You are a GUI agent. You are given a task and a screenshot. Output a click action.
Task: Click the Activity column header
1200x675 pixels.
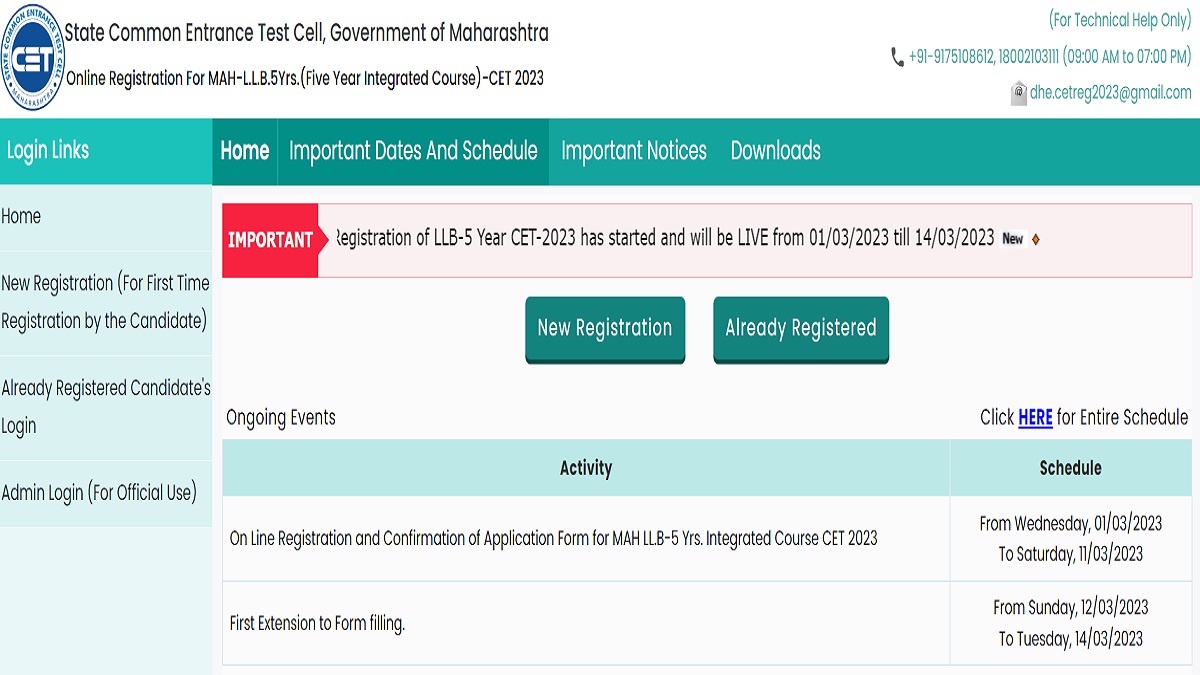(x=586, y=468)
